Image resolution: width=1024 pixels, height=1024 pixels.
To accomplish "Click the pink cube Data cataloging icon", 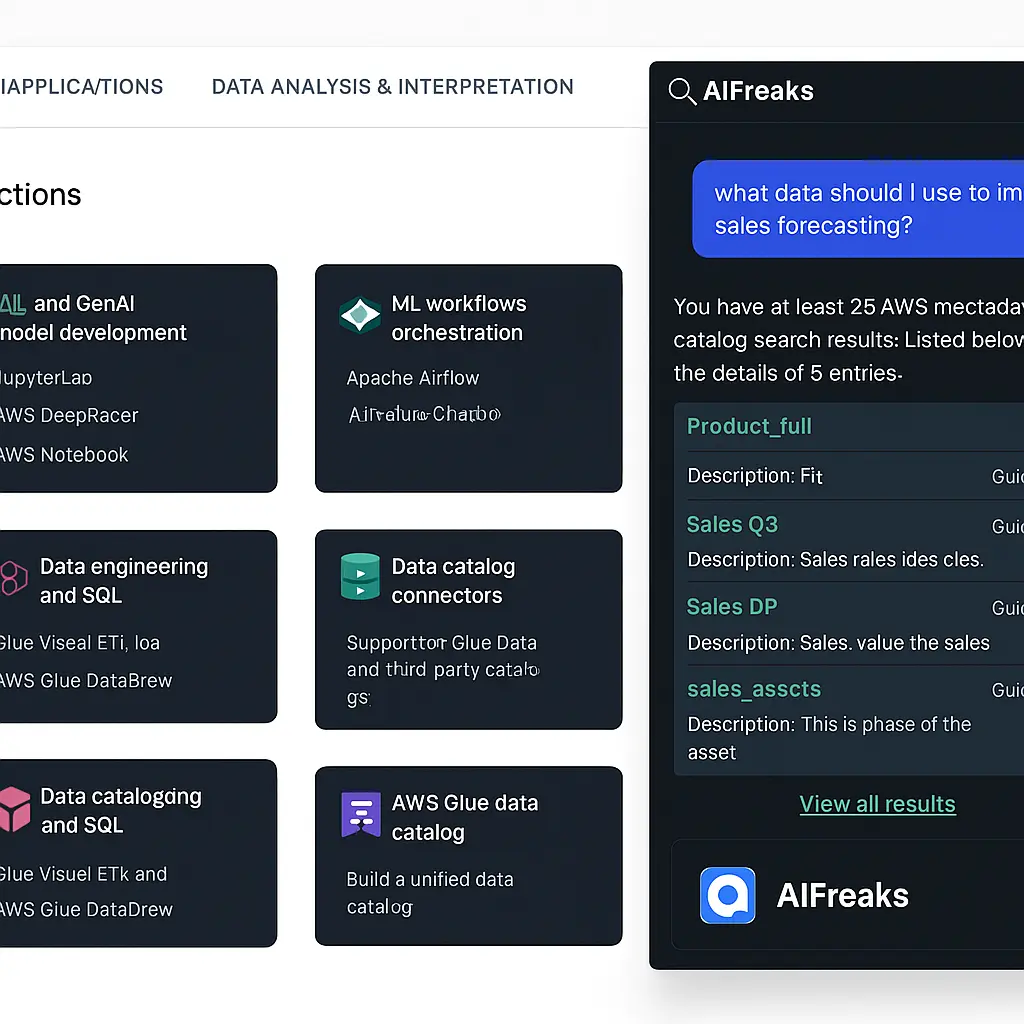I will pos(14,809).
